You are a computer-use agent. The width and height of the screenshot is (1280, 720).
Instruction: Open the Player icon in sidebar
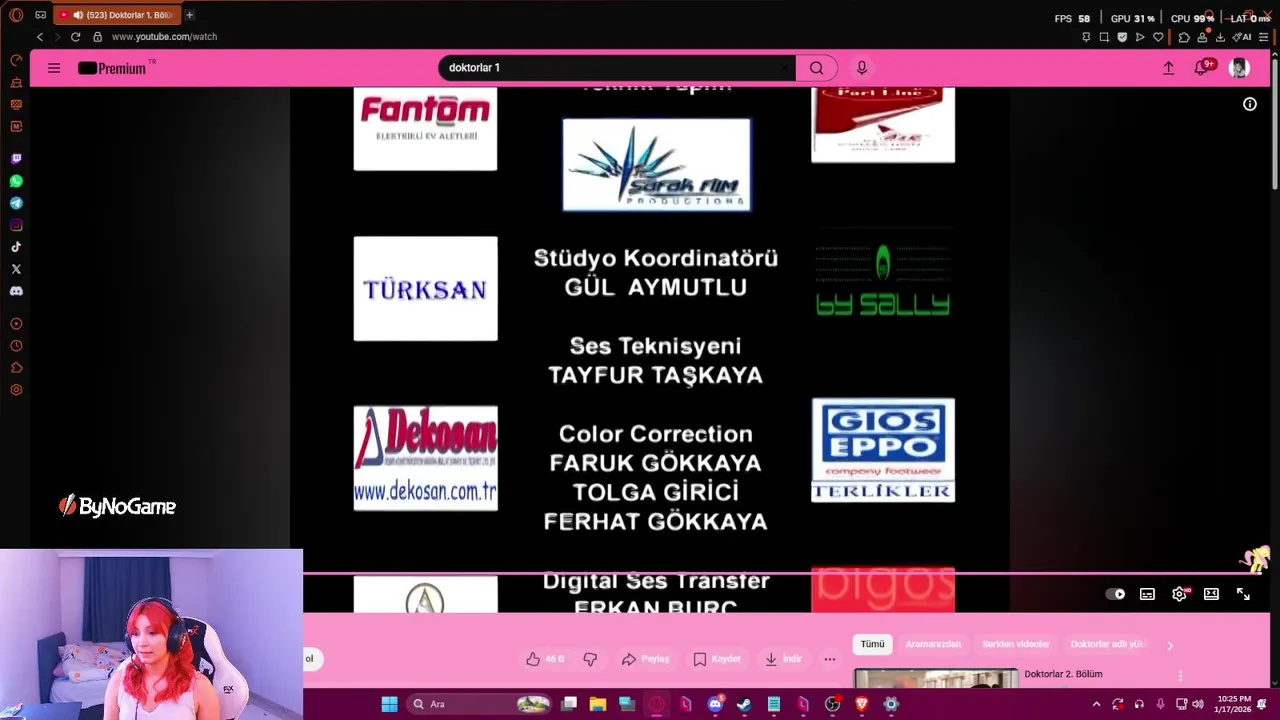pyautogui.click(x=16, y=324)
